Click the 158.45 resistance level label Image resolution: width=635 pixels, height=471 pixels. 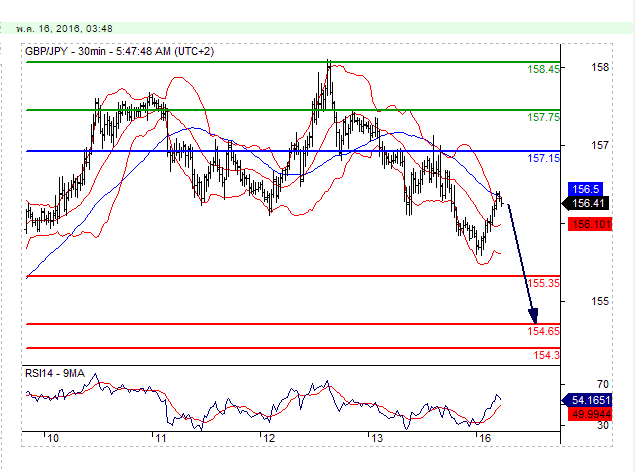tap(543, 69)
